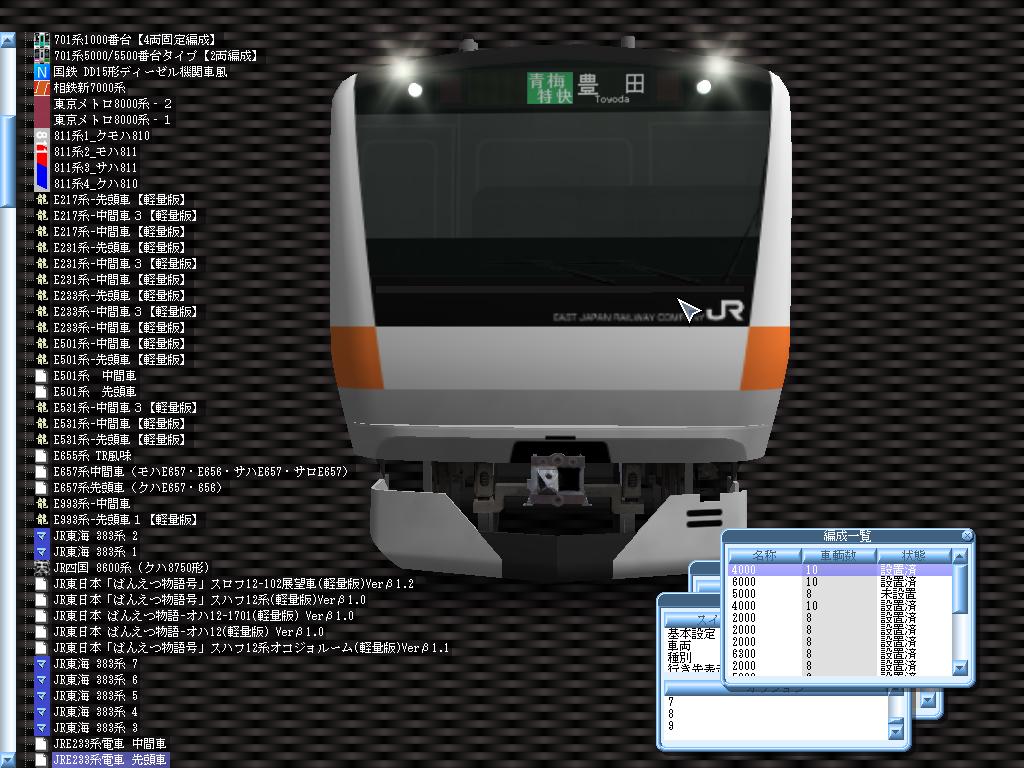
Task: Select JR東海 383系 1 in the list
Action: [95, 552]
